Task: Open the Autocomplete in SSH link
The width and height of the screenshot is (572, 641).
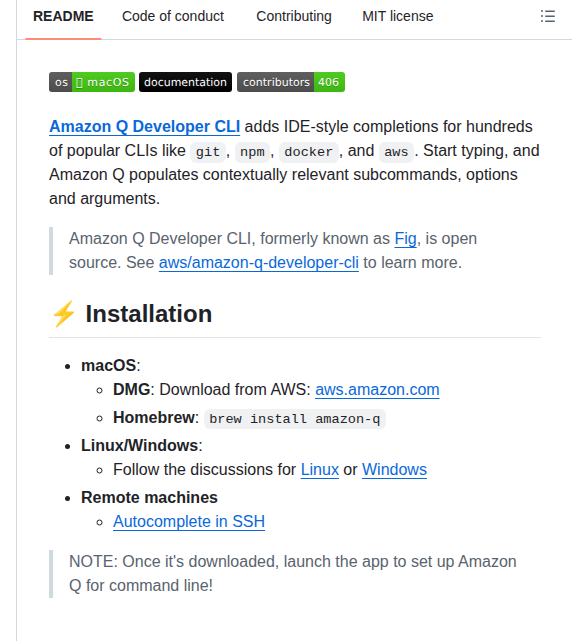Action: (x=189, y=522)
